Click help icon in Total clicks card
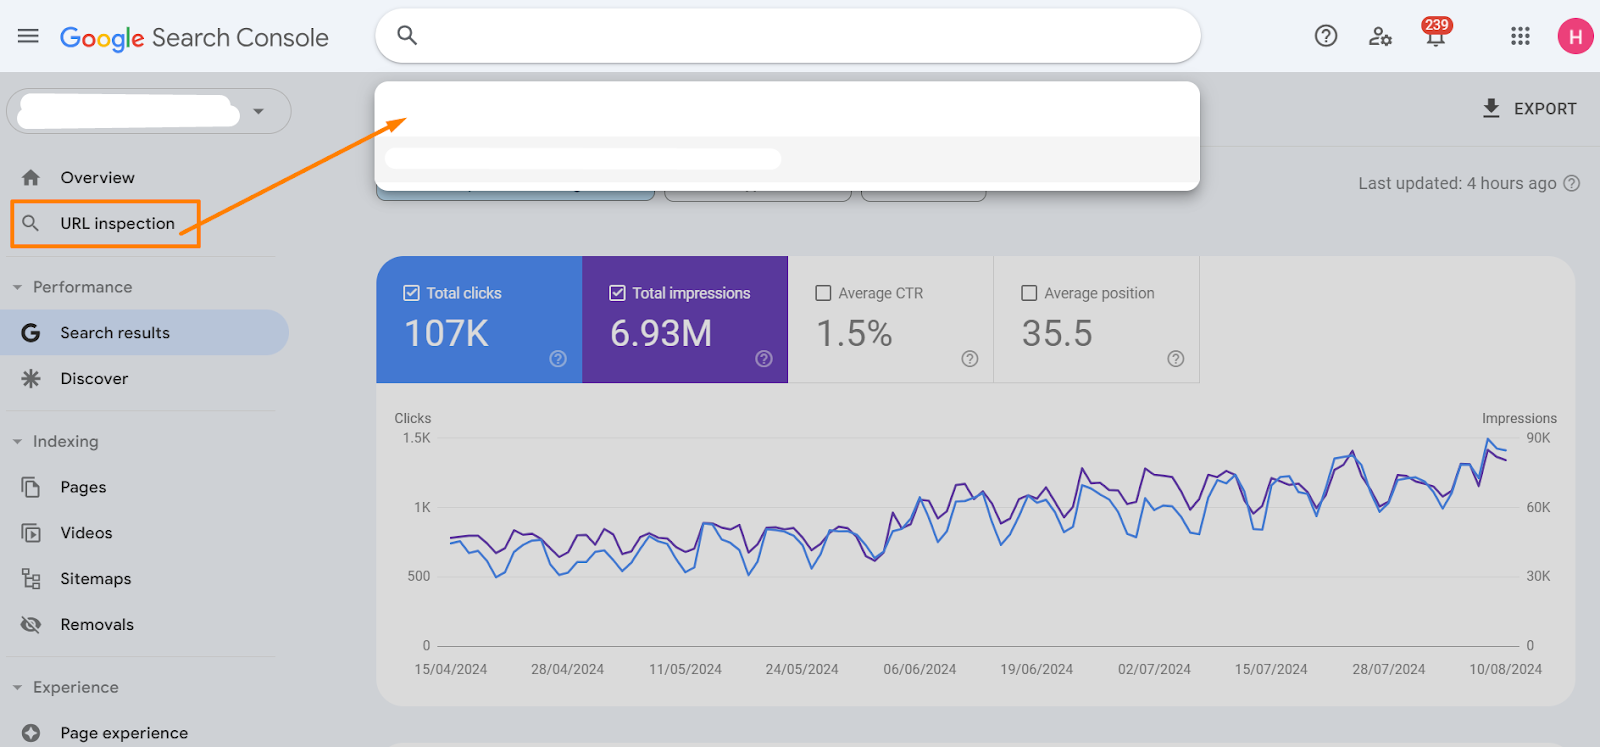 tap(558, 359)
